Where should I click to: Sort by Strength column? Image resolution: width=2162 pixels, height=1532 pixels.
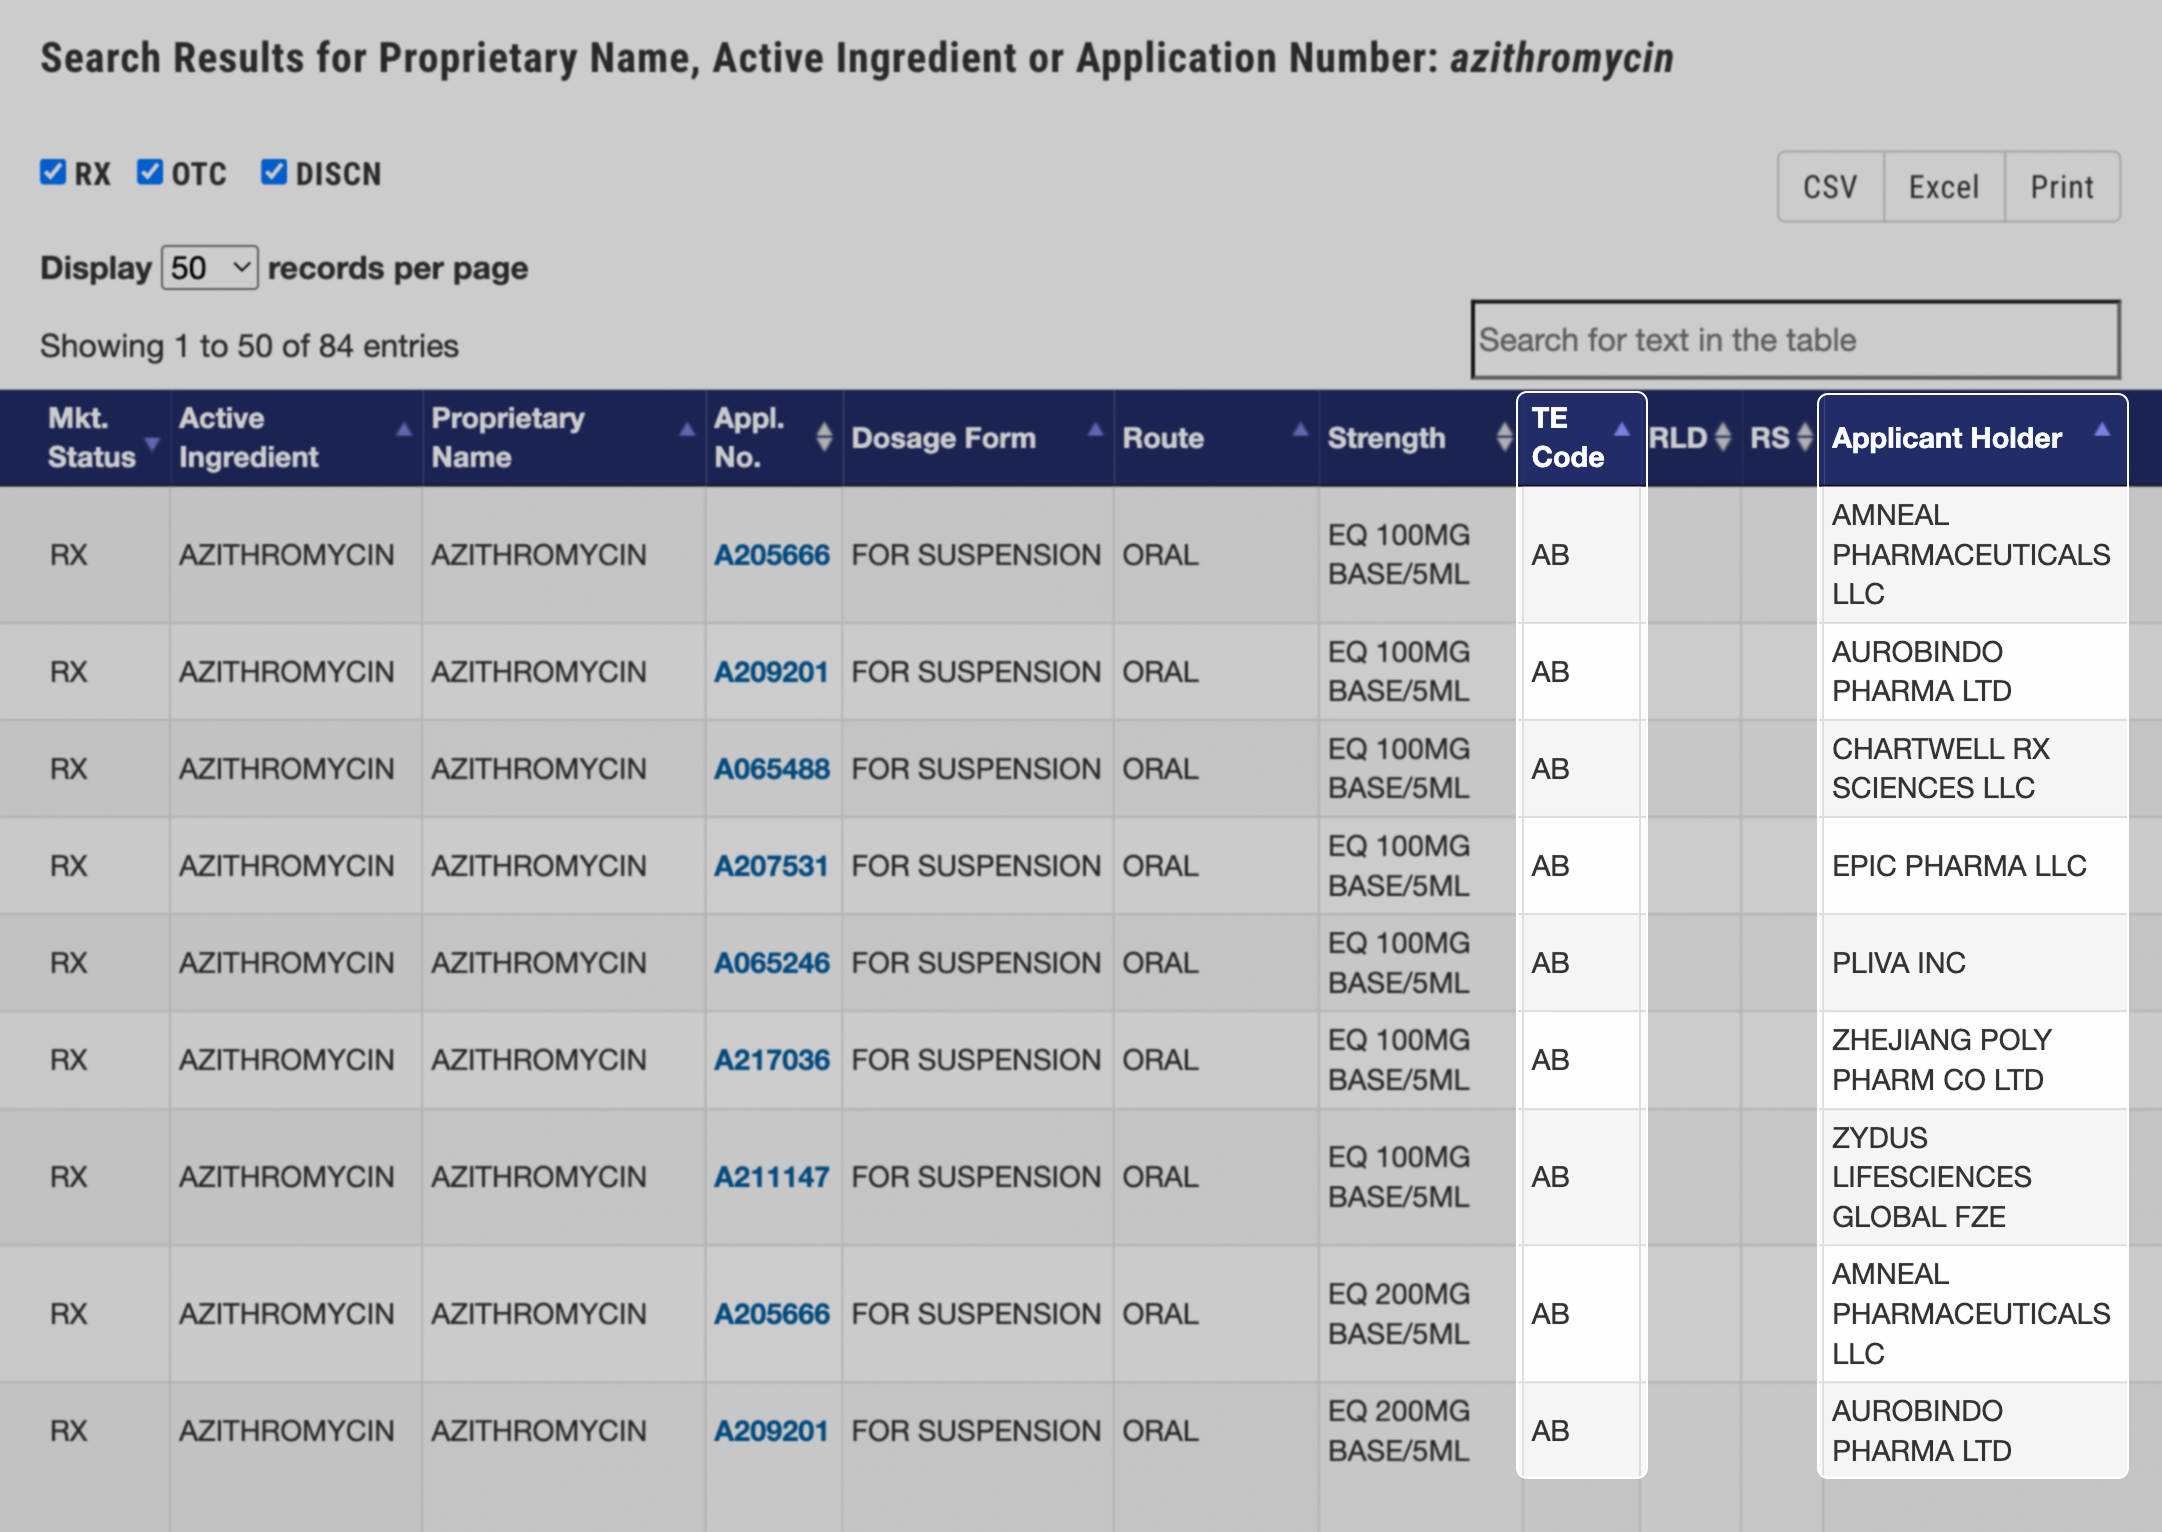[1418, 438]
